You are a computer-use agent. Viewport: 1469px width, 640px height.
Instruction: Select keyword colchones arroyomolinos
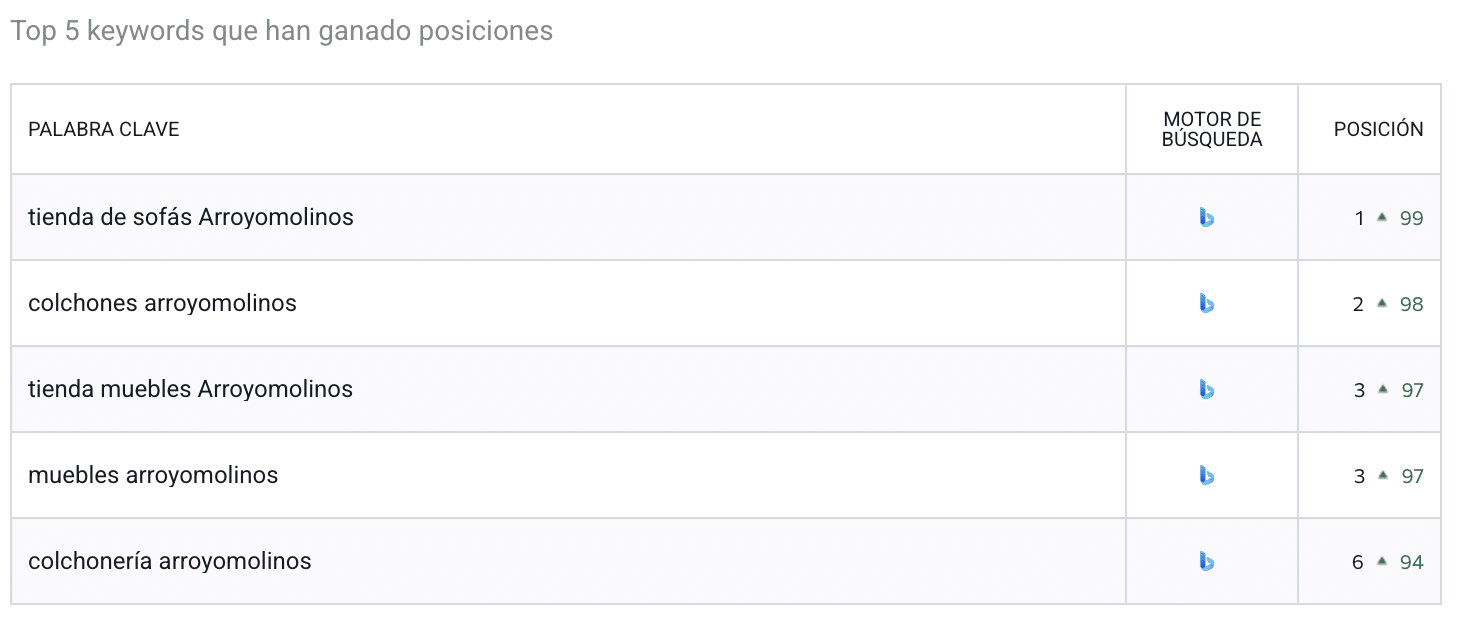[162, 303]
